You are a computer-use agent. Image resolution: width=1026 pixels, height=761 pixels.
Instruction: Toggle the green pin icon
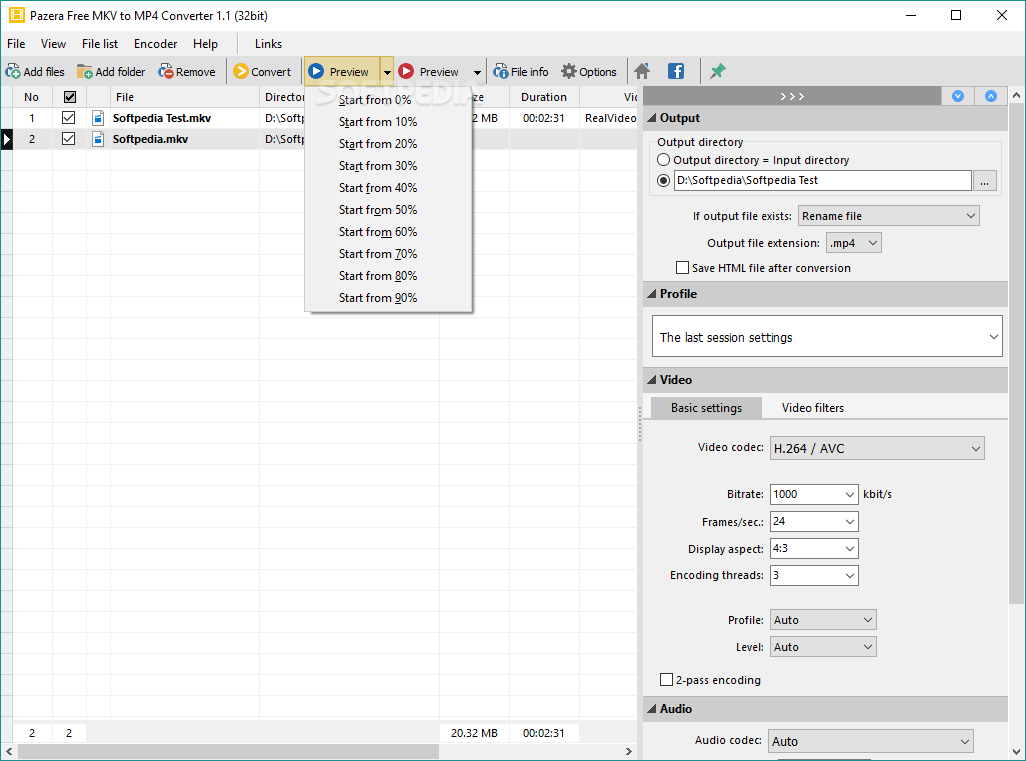[718, 71]
